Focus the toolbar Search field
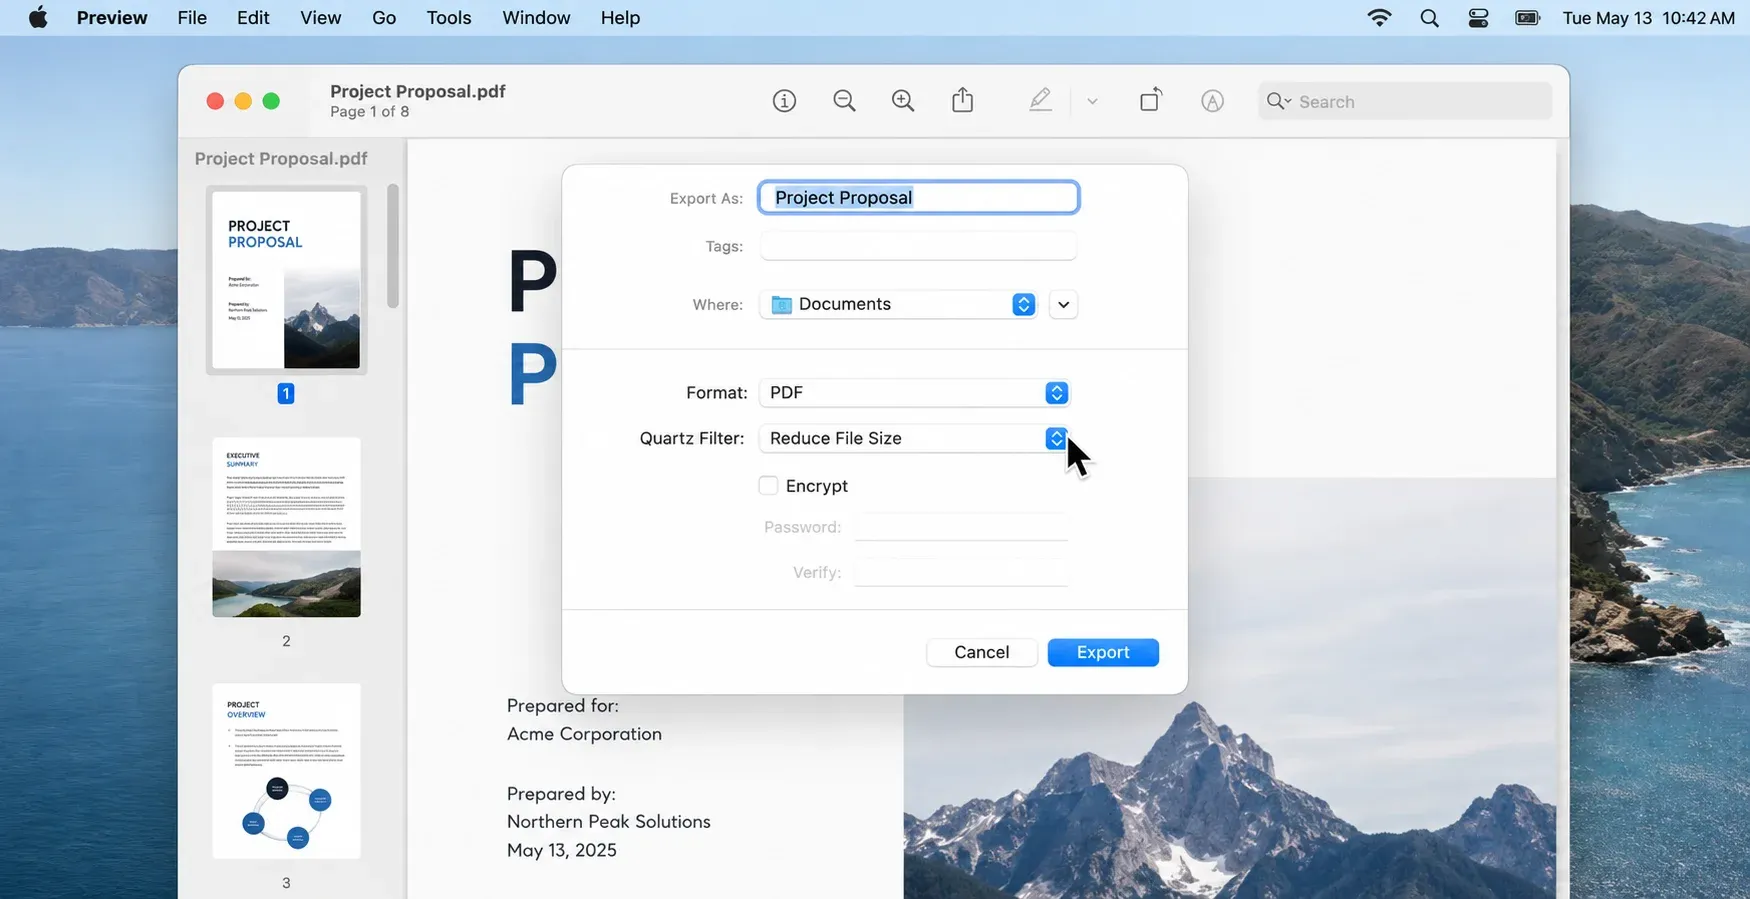Screen dimensions: 1750x899 (1405, 101)
